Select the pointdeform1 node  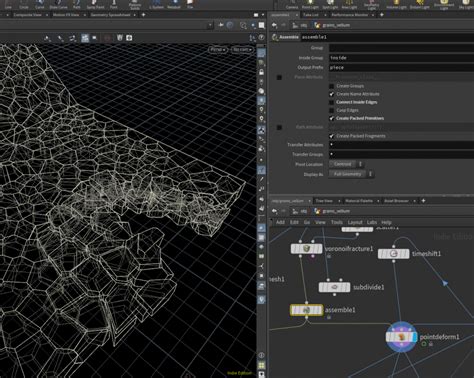pyautogui.click(x=401, y=337)
